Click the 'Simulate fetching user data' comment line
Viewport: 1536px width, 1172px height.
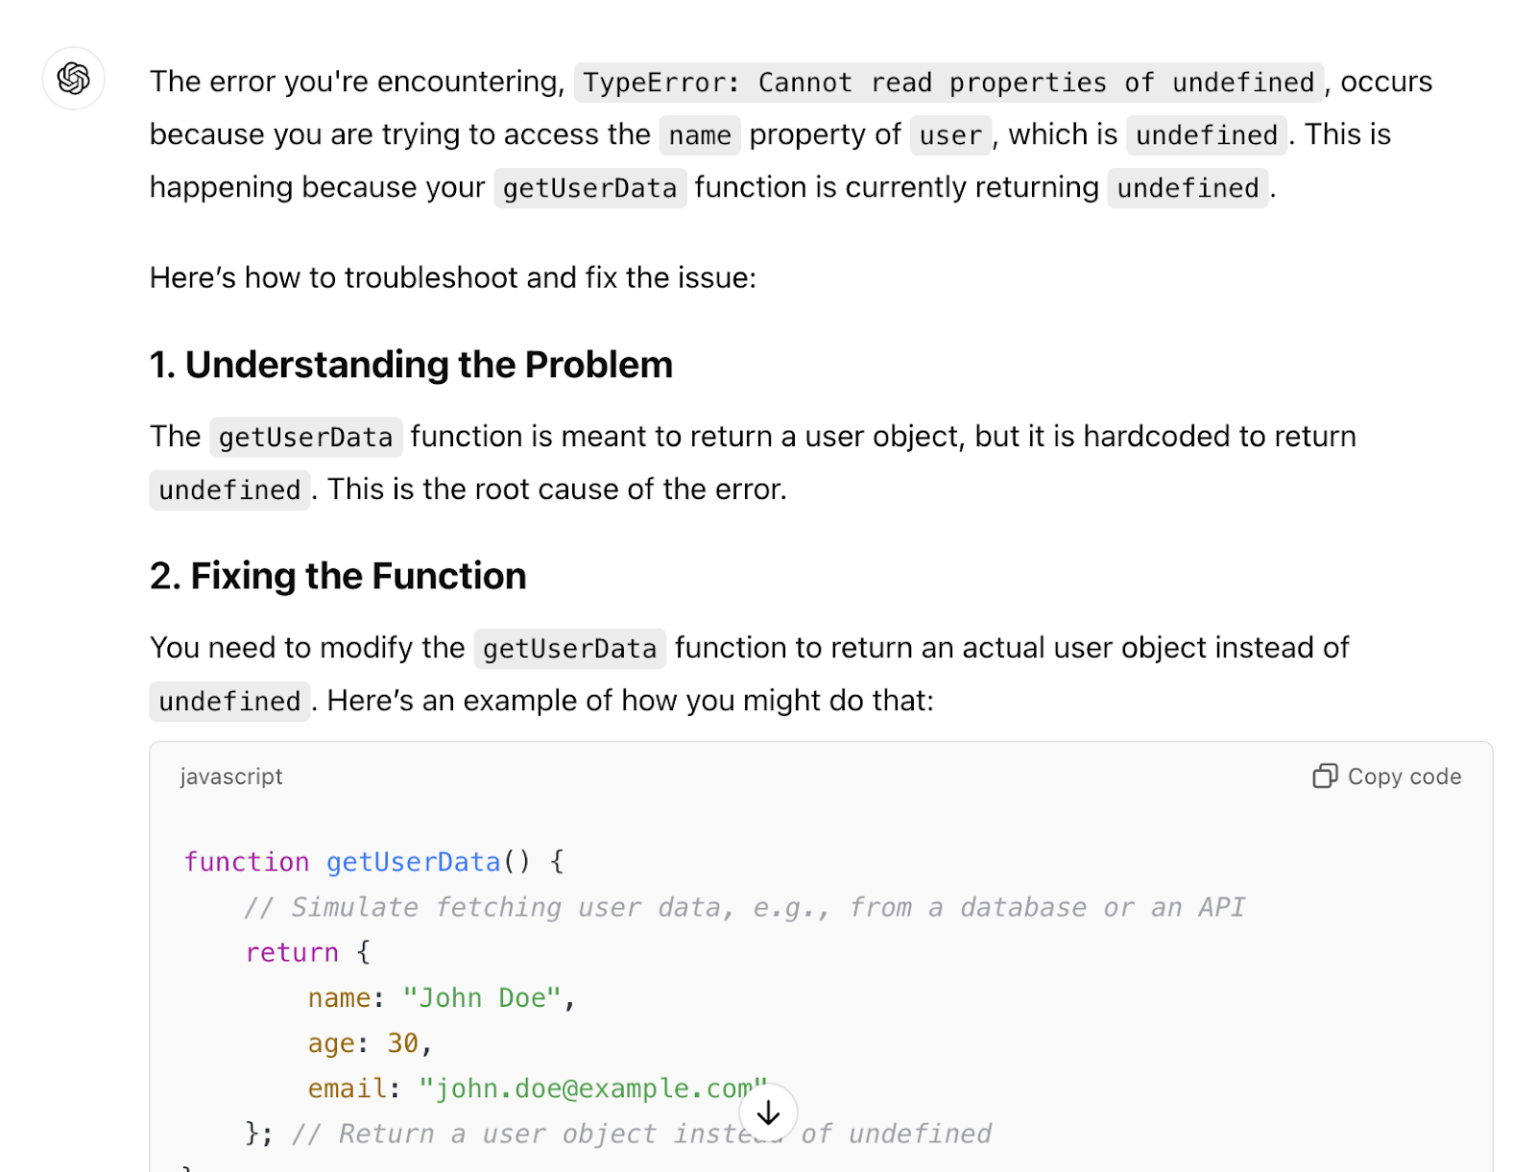[x=745, y=907]
